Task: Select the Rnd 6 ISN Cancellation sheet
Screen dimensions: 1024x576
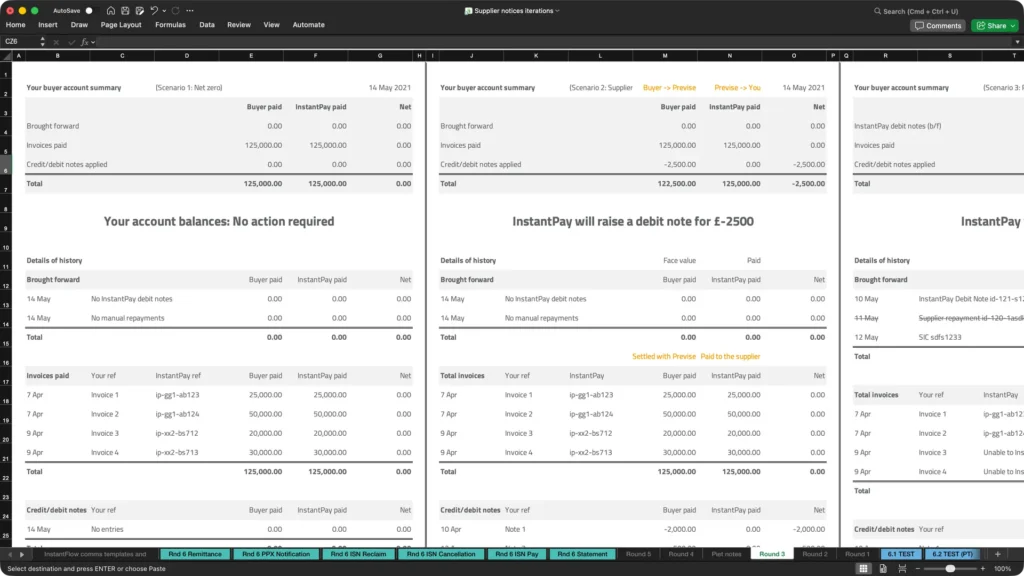Action: click(x=443, y=554)
